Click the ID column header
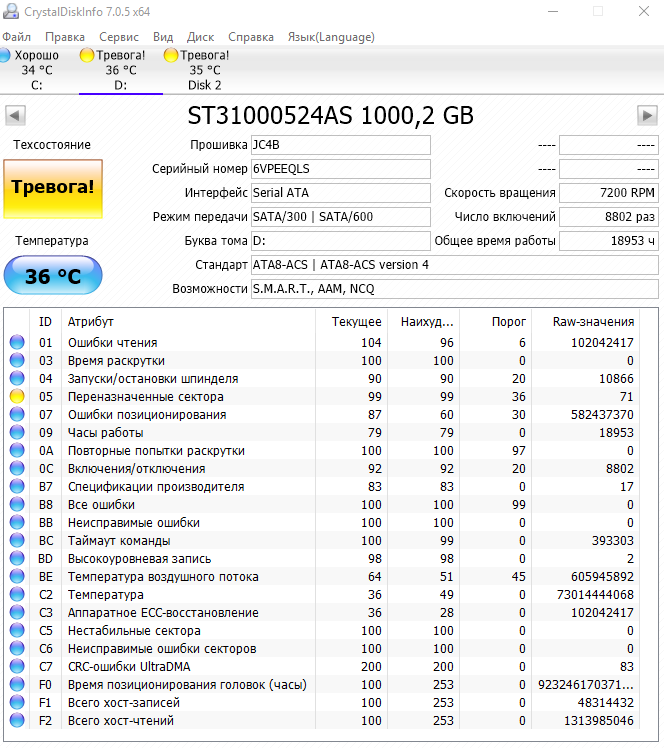Viewport: 664px width, 748px height. [x=45, y=322]
